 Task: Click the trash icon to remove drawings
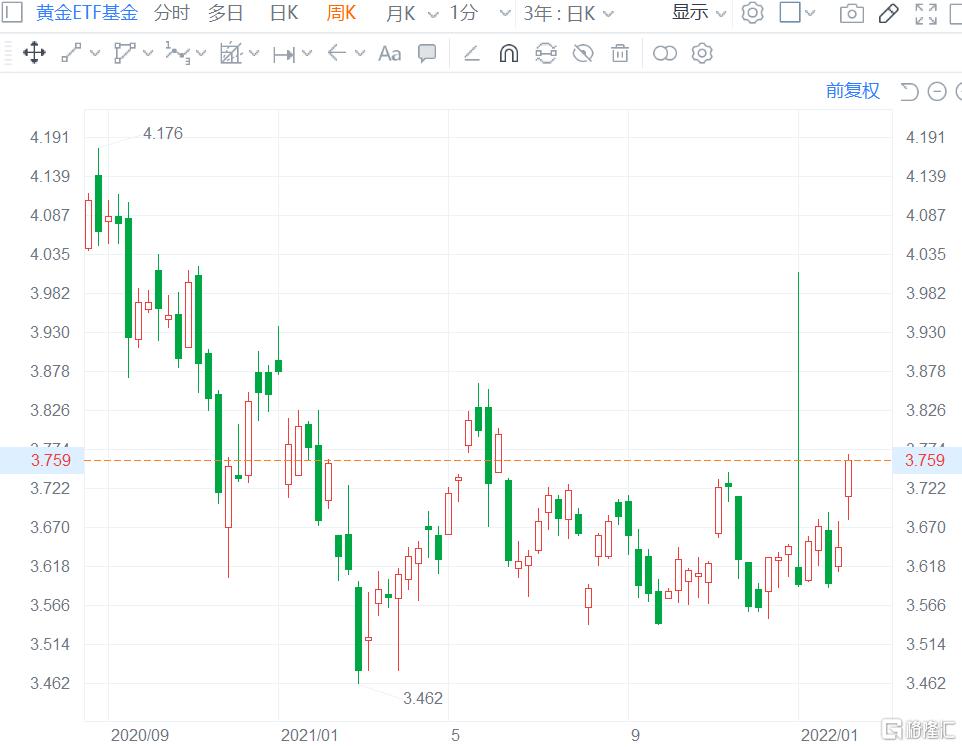[619, 53]
